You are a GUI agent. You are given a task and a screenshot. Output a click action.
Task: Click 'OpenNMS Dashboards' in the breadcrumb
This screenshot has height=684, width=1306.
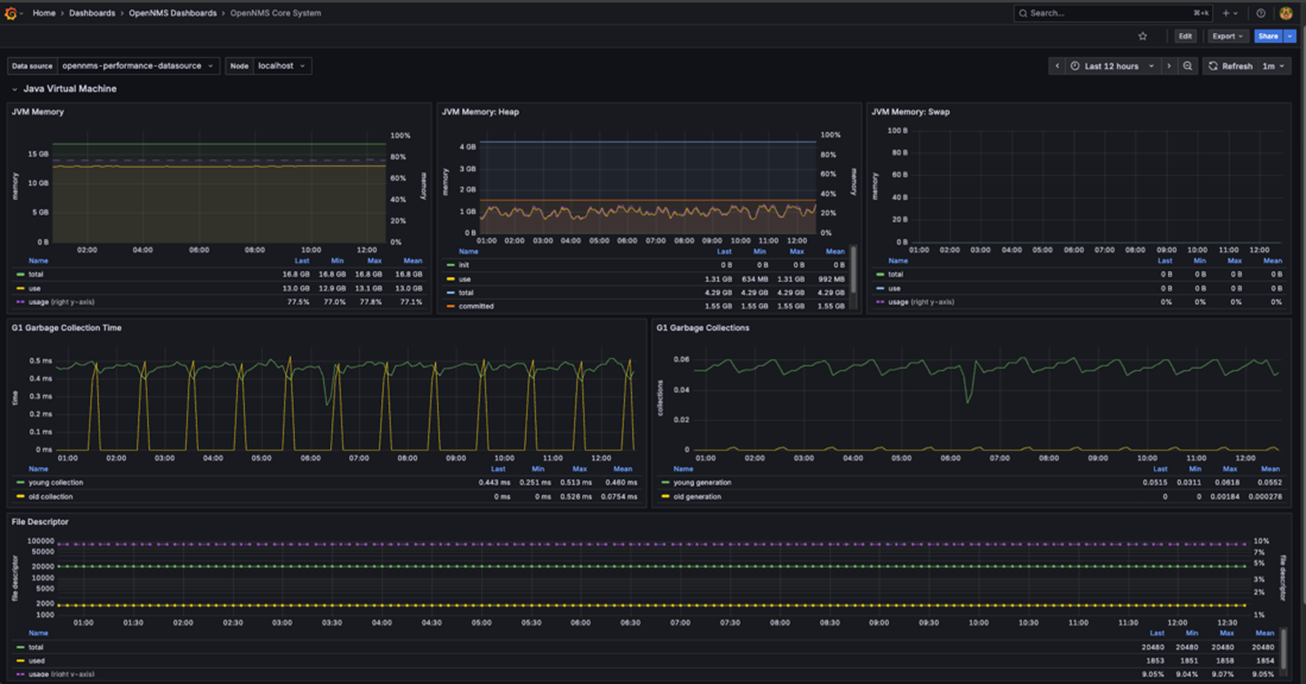pos(171,13)
